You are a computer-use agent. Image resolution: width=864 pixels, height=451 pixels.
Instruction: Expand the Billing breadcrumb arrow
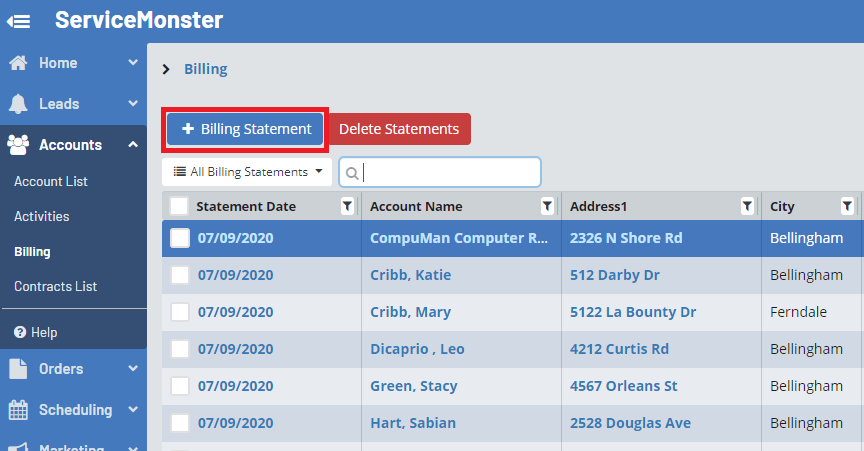click(166, 70)
